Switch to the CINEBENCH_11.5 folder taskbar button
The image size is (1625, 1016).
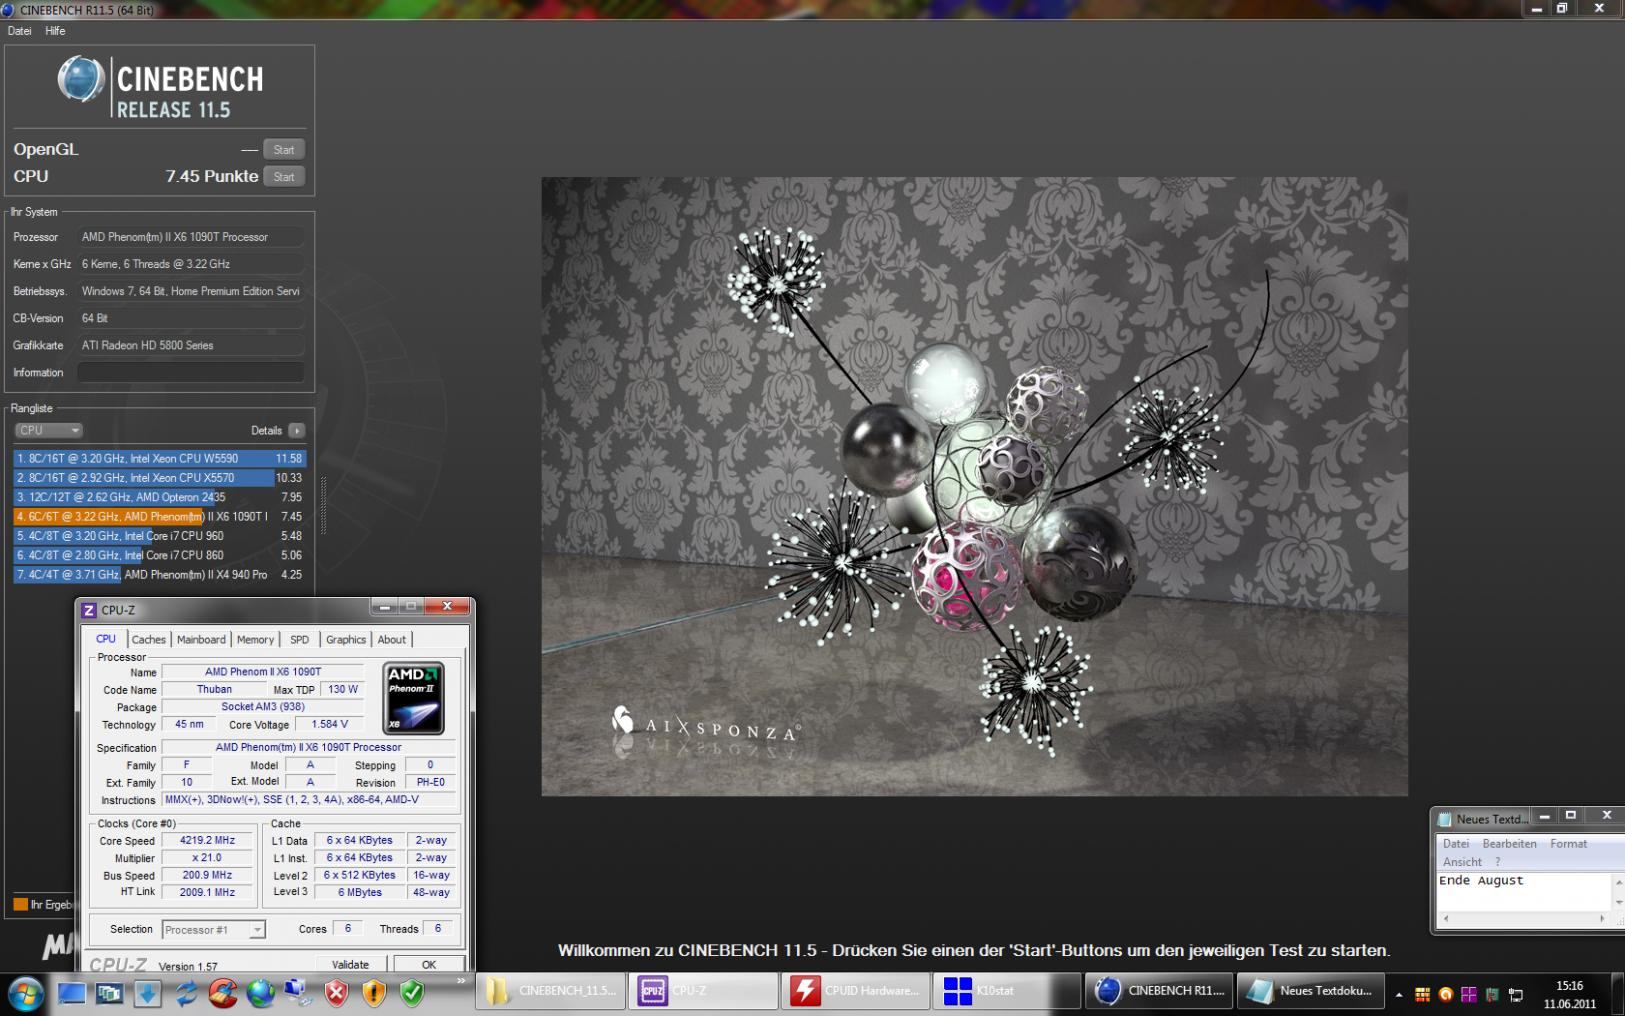tap(550, 991)
